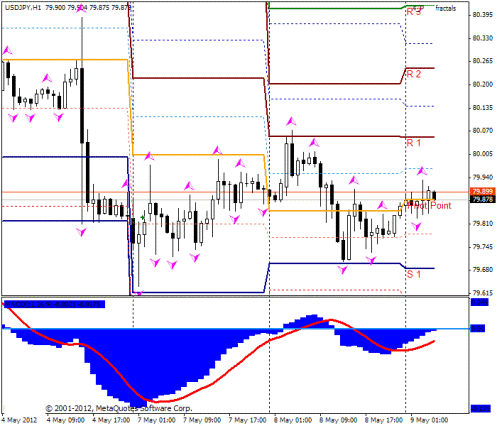Click the '9 May 01:00' time label
This screenshot has height=426, width=497.
429,420
